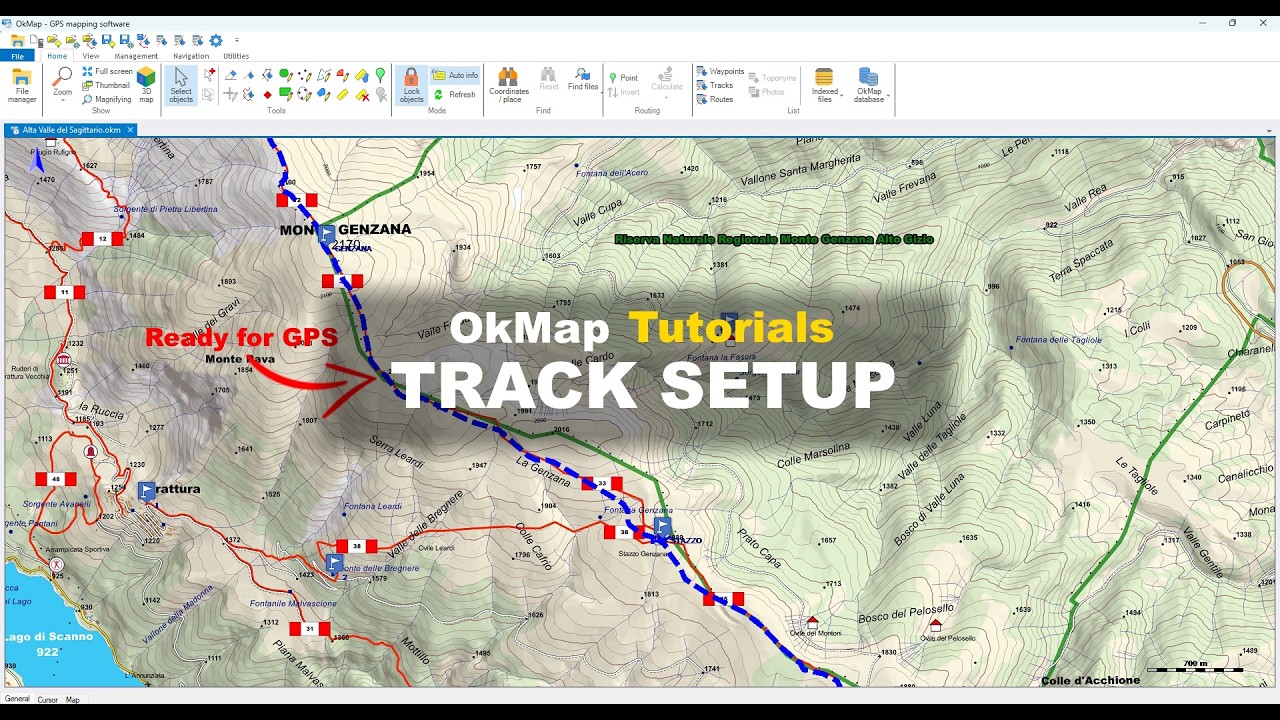
Task: Select the red diamond tool icon
Action: [267, 95]
